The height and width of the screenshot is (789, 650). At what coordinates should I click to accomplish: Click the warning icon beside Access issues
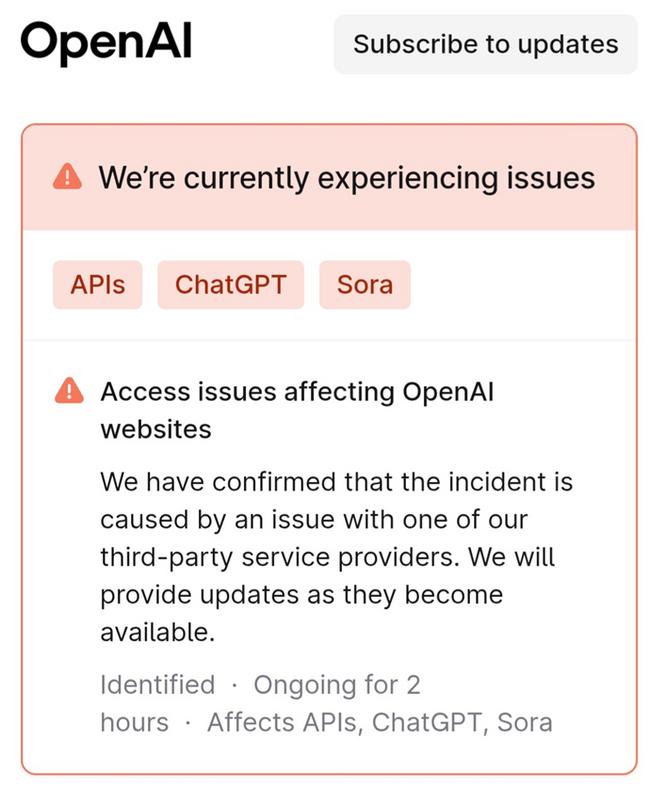tap(69, 391)
